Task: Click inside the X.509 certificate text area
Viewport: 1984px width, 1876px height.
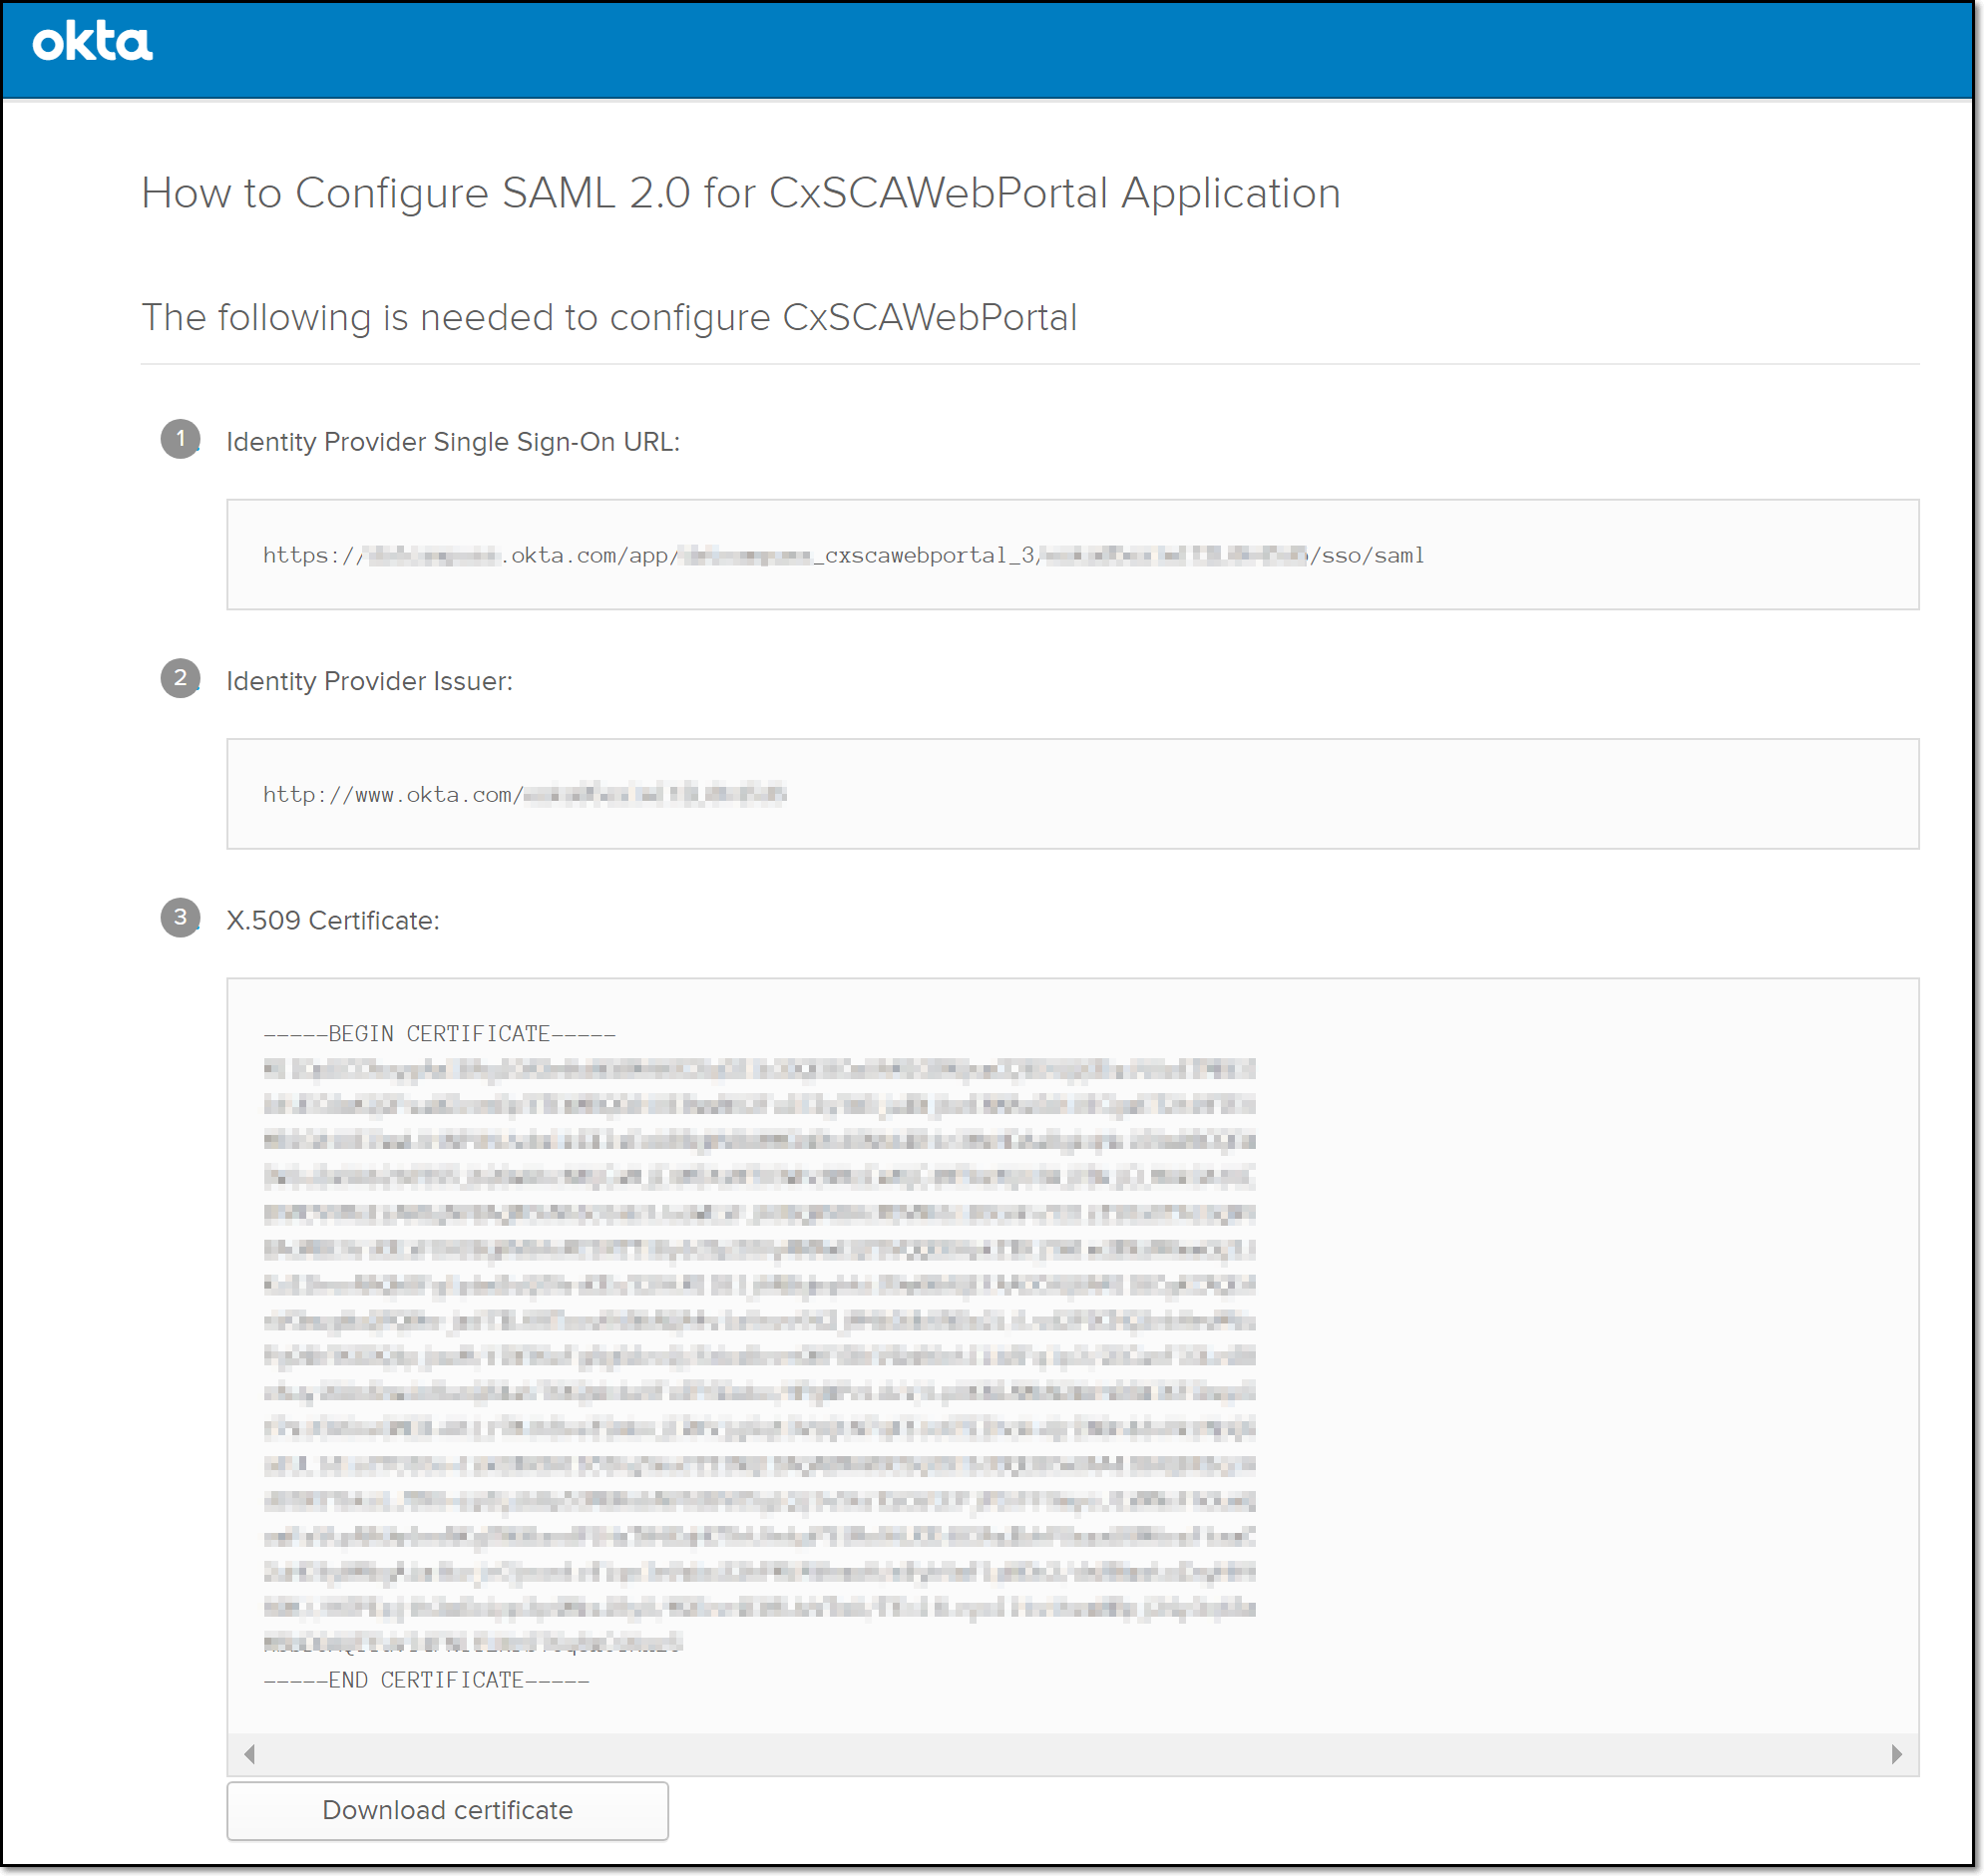Action: (x=1072, y=1355)
